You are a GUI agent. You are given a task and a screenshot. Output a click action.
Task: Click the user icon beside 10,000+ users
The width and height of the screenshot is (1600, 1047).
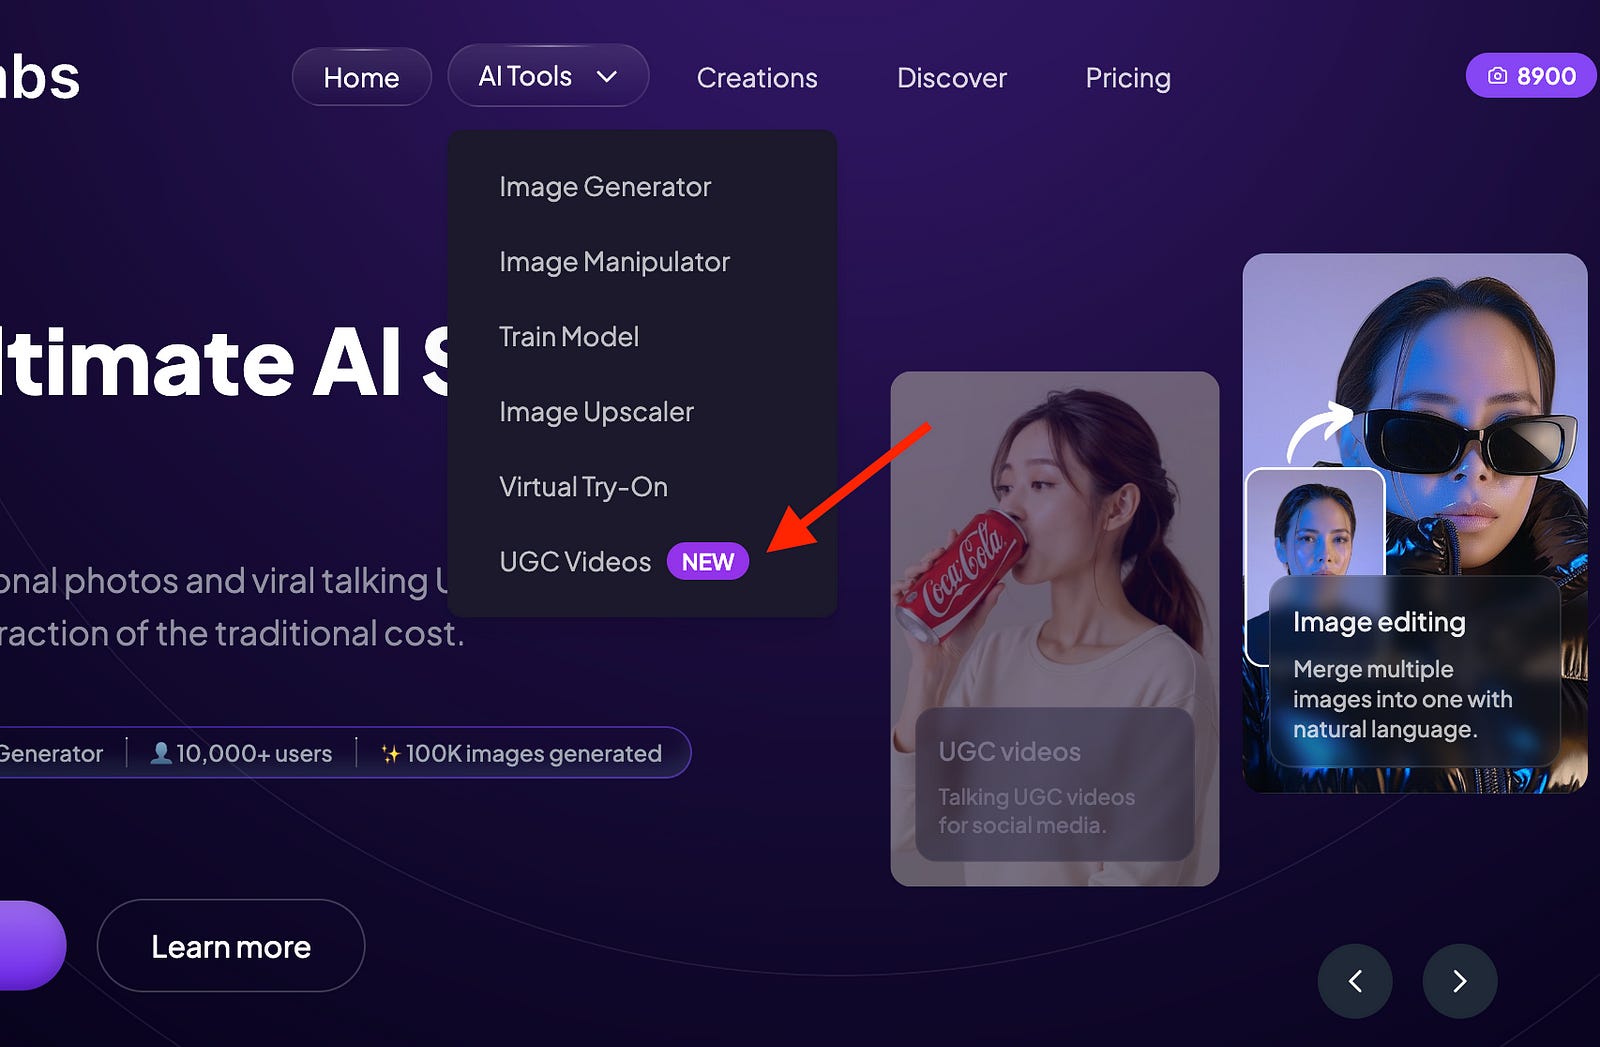[160, 753]
